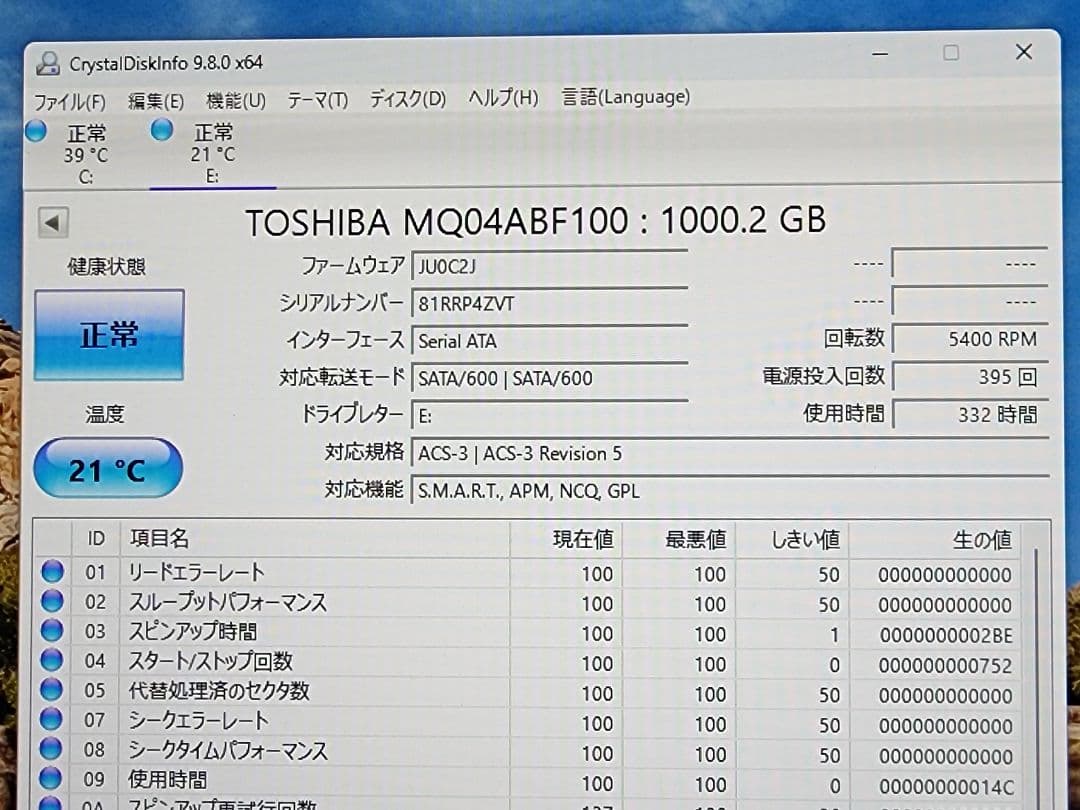
Task: Click status circle of attribute 02 row
Action: [52, 601]
